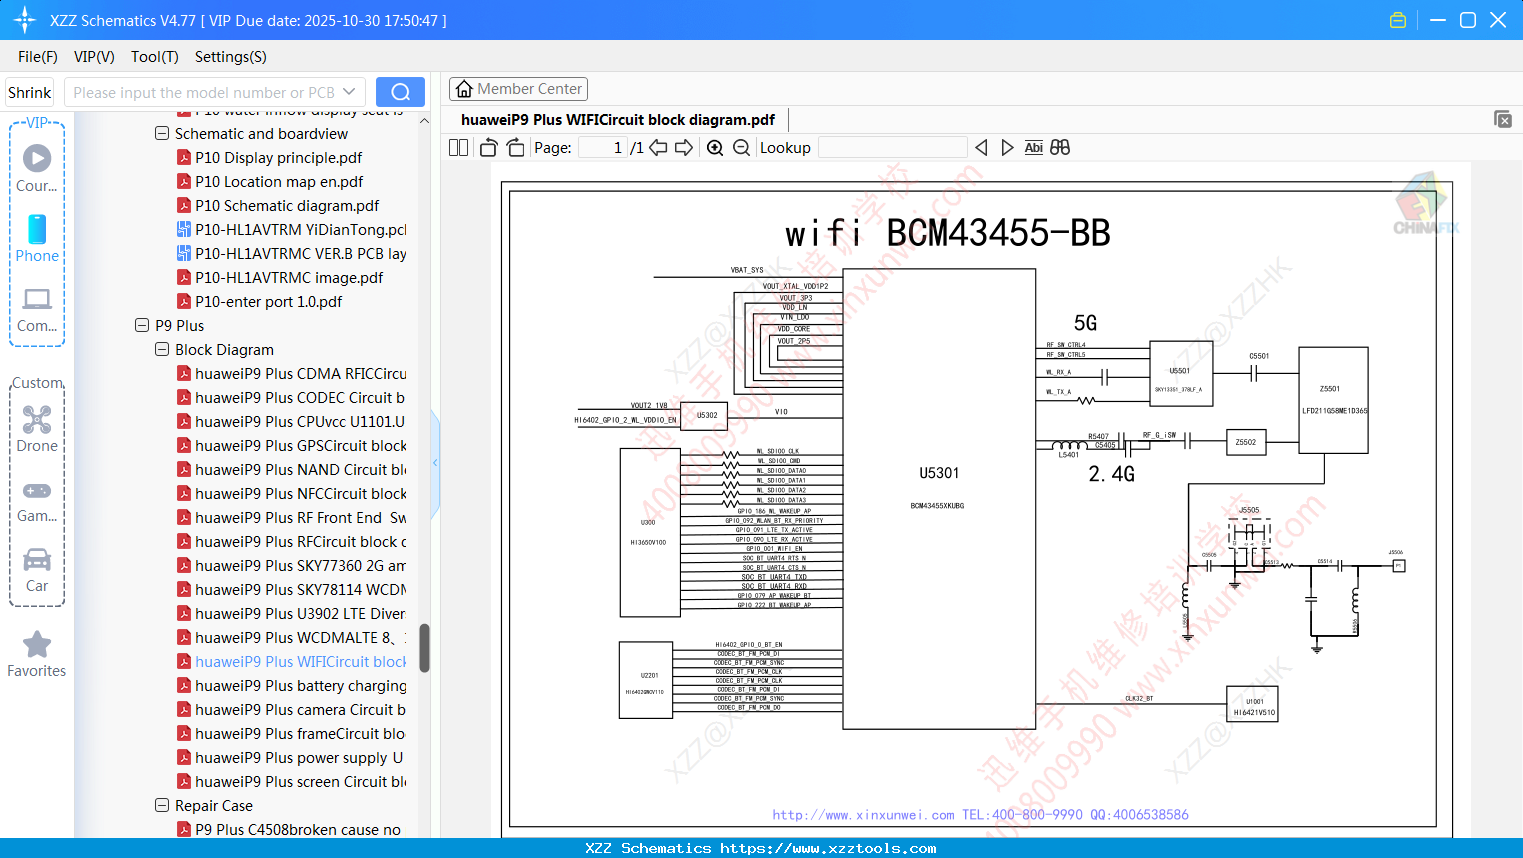Viewport: 1523px width, 858px height.
Task: Open P10 Display principle.pdf
Action: [278, 157]
